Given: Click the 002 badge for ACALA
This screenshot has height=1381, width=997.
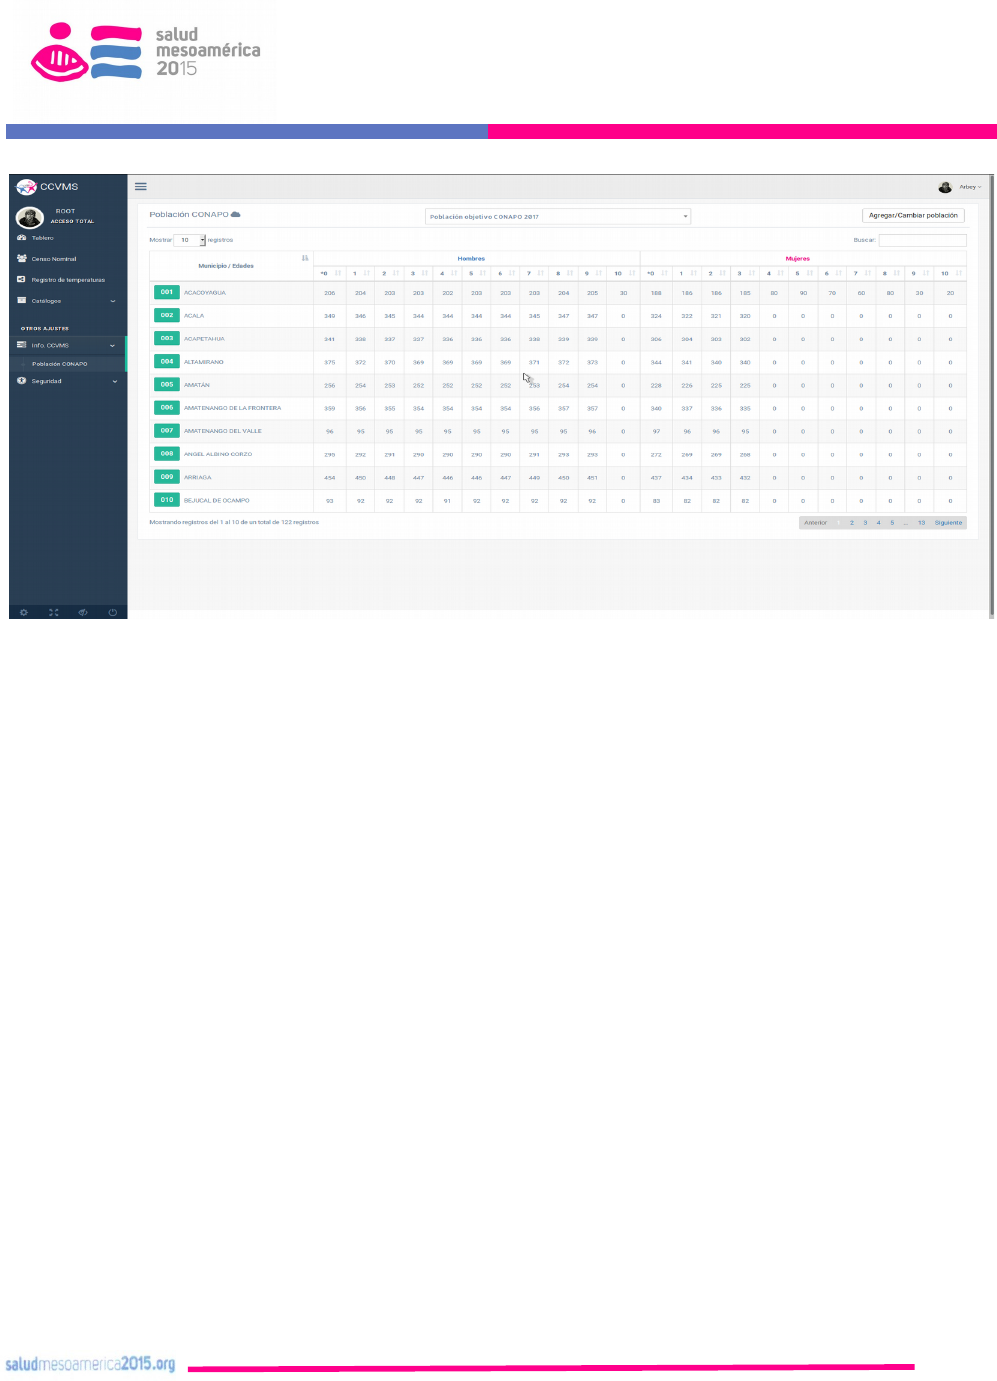Looking at the screenshot, I should click(167, 315).
